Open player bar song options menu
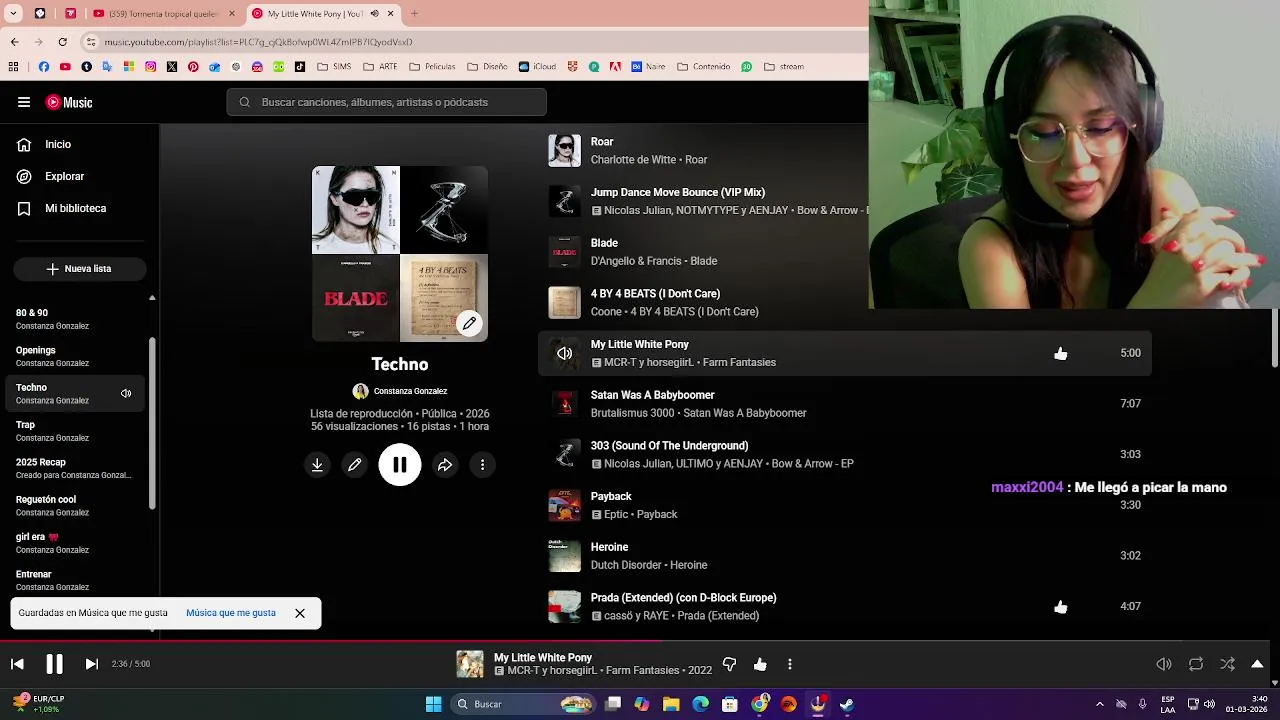1280x720 pixels. coord(790,664)
